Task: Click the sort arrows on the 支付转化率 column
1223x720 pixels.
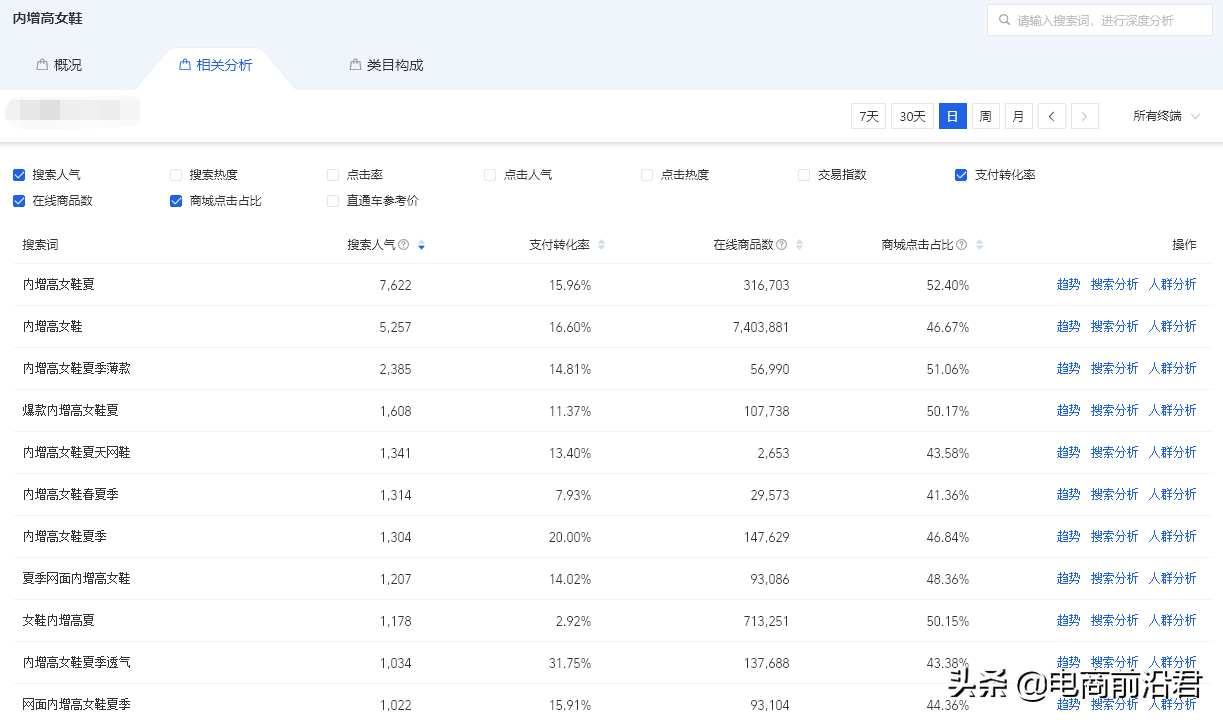Action: tap(600, 244)
